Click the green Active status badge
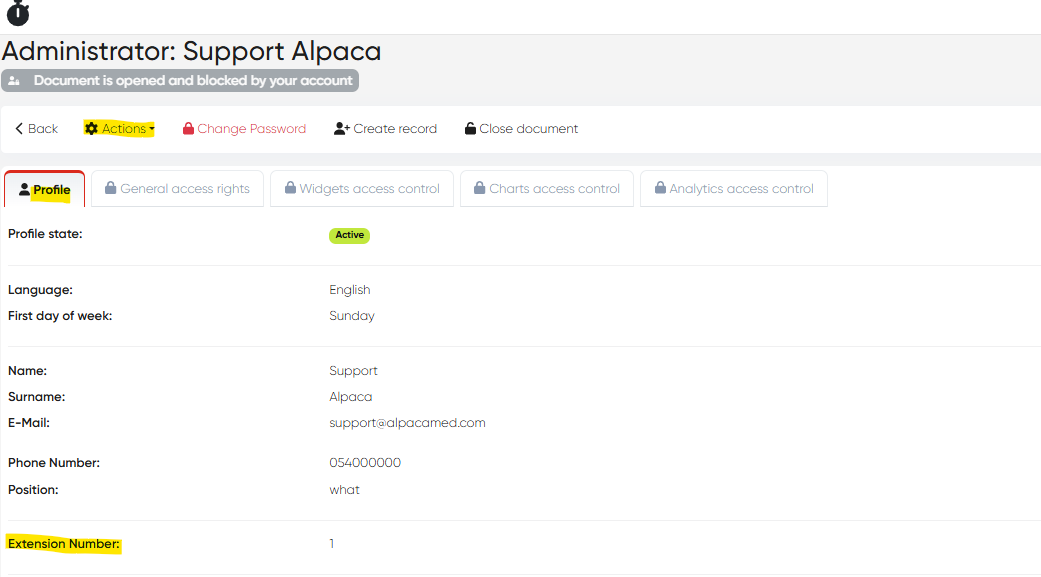The image size is (1041, 577). 350,235
